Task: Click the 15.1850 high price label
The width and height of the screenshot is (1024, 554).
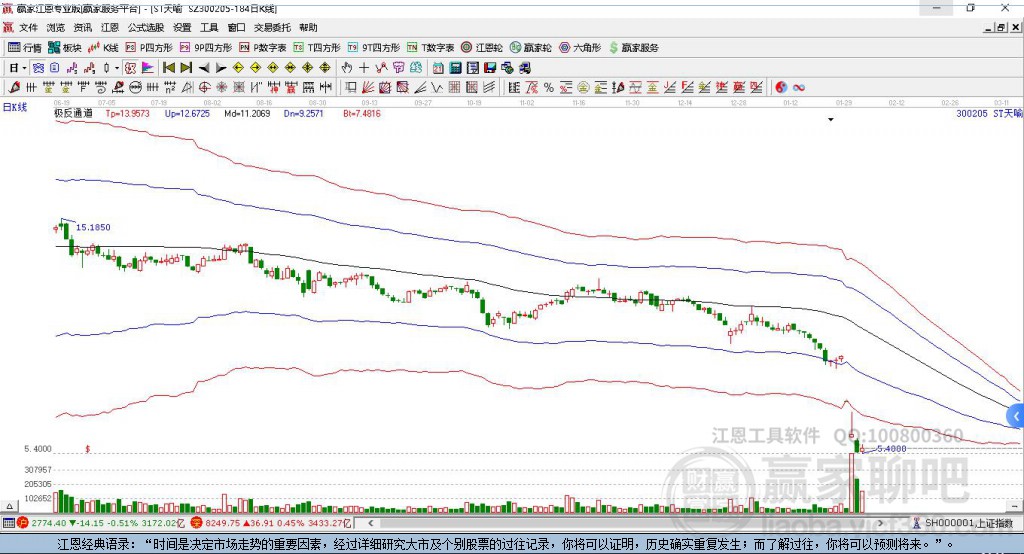Action: coord(93,227)
